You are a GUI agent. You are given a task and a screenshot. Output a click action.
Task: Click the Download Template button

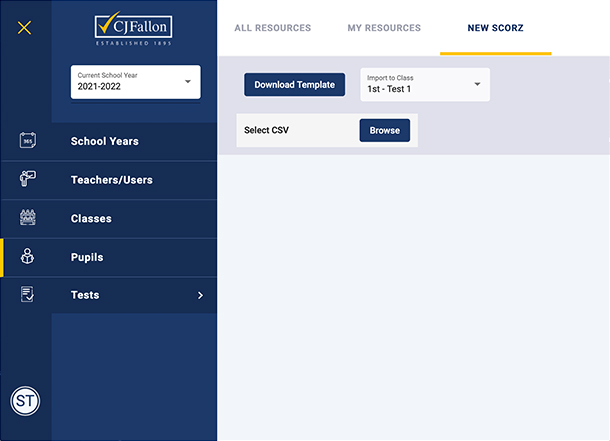[x=294, y=85]
